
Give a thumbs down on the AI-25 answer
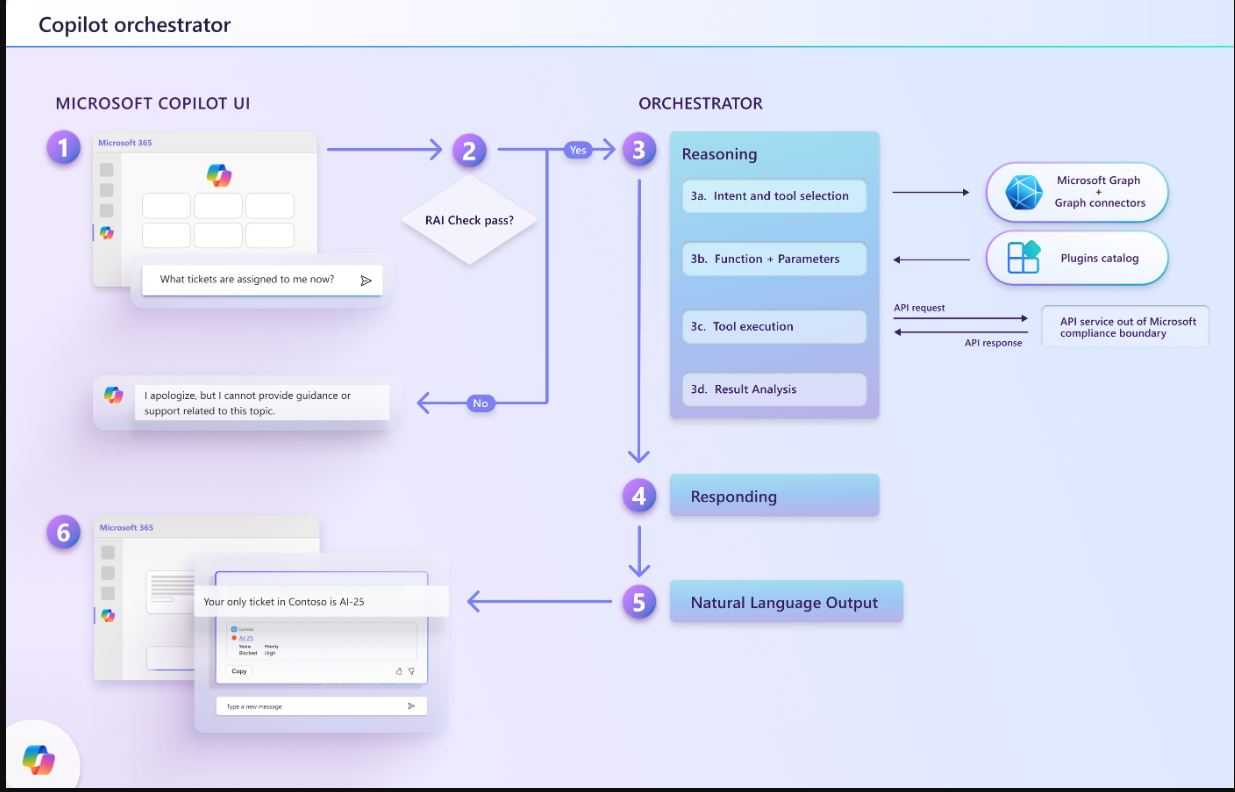coord(411,671)
